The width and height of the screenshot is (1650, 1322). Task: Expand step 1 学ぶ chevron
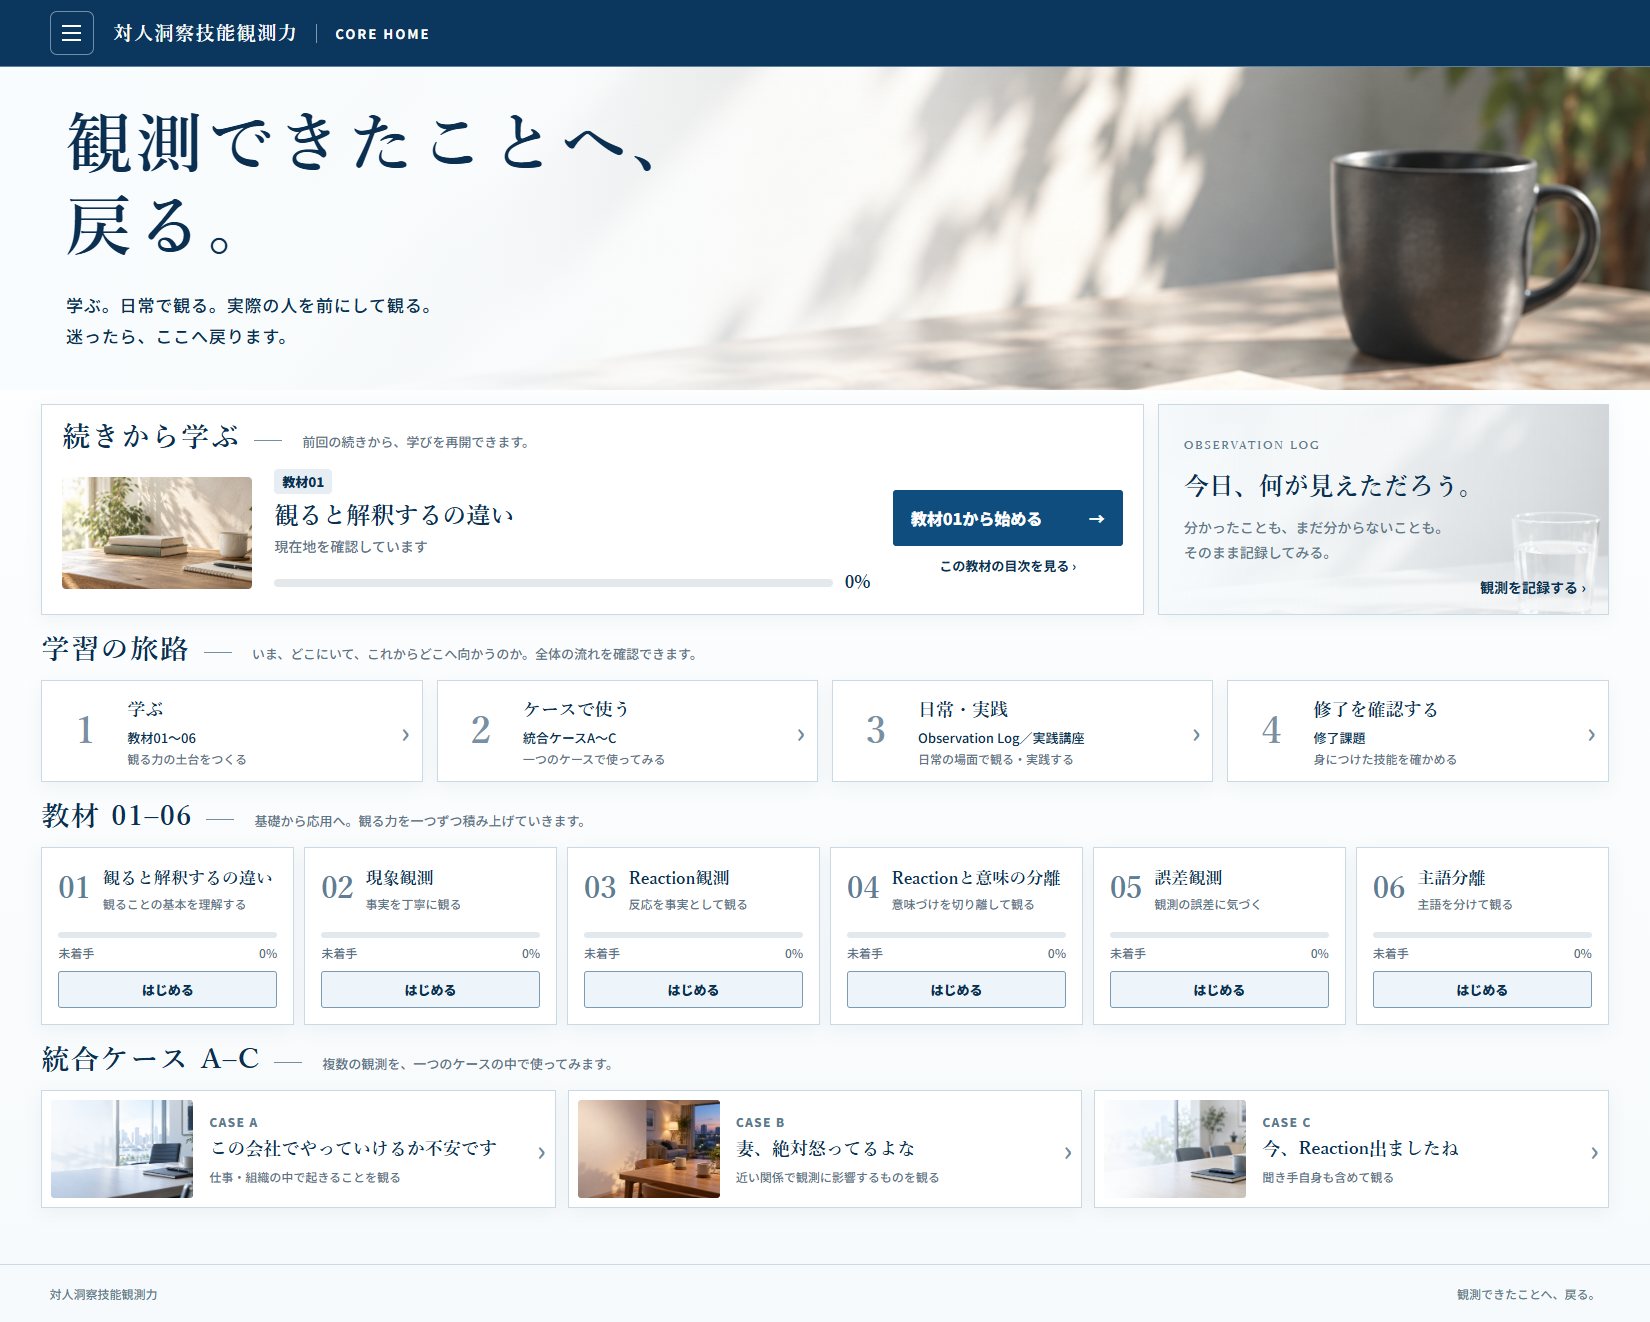405,735
